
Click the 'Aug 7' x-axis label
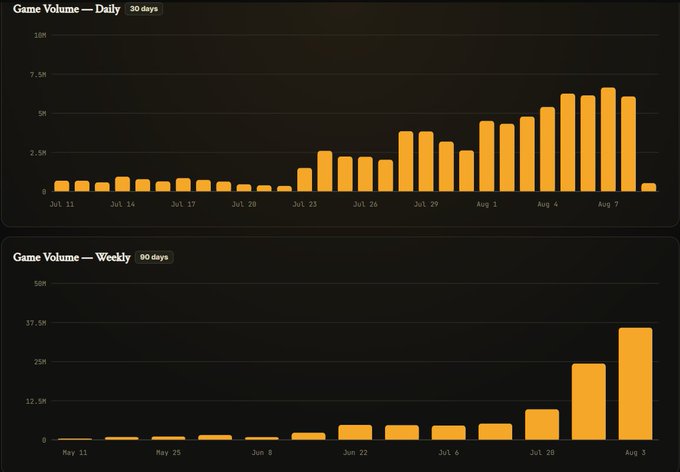[608, 204]
